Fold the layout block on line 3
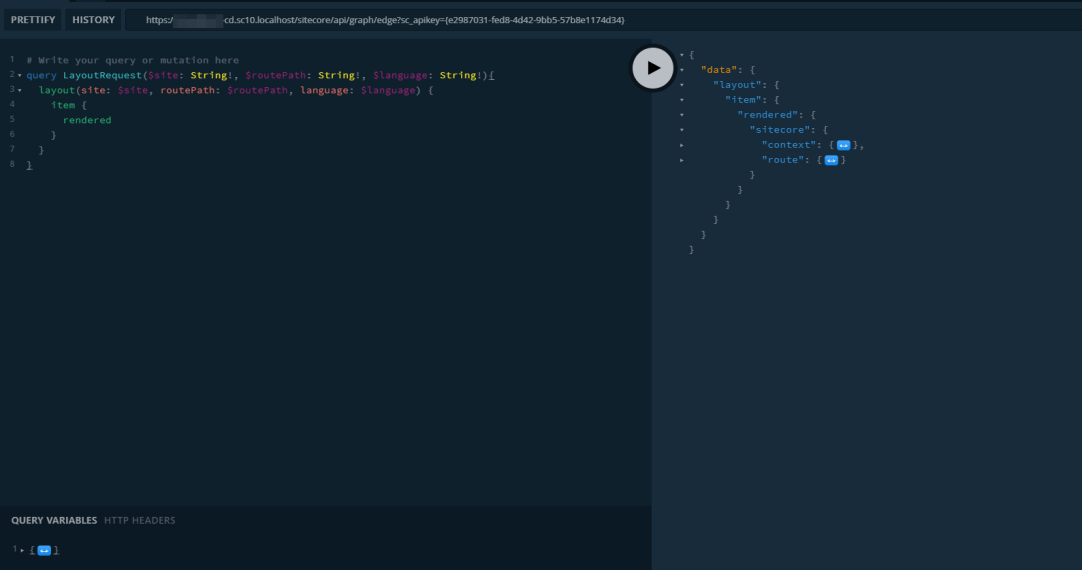This screenshot has height=570, width=1082. point(20,90)
